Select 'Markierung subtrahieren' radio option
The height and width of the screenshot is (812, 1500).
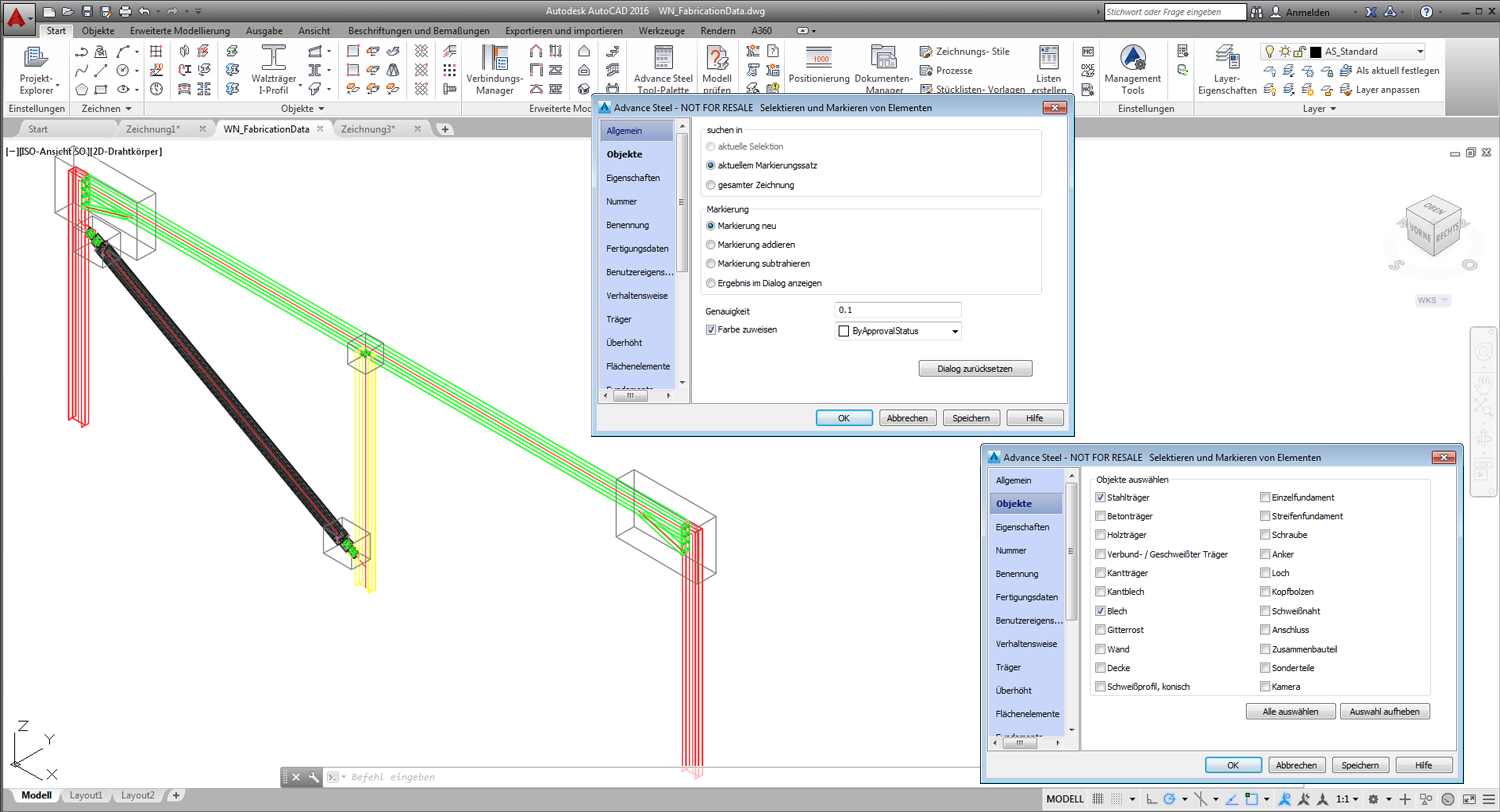coord(711,263)
